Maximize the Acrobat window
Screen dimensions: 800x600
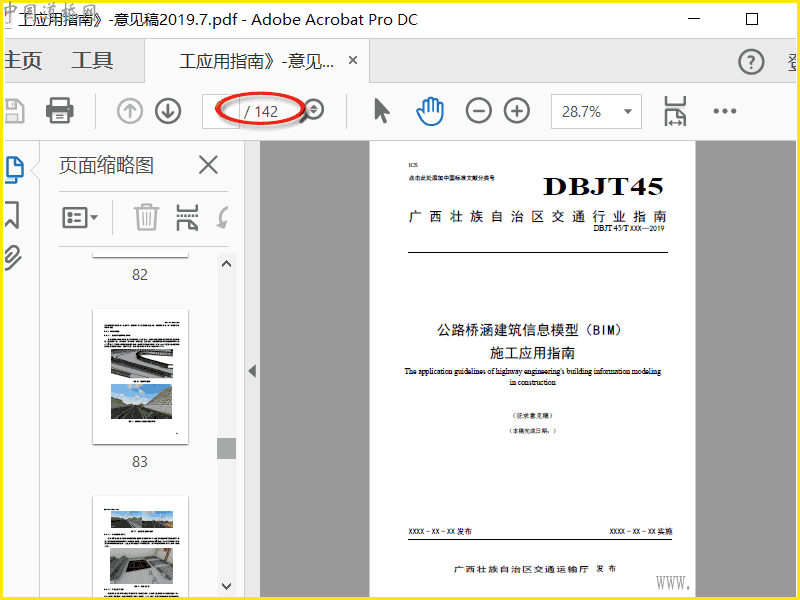pyautogui.click(x=752, y=19)
